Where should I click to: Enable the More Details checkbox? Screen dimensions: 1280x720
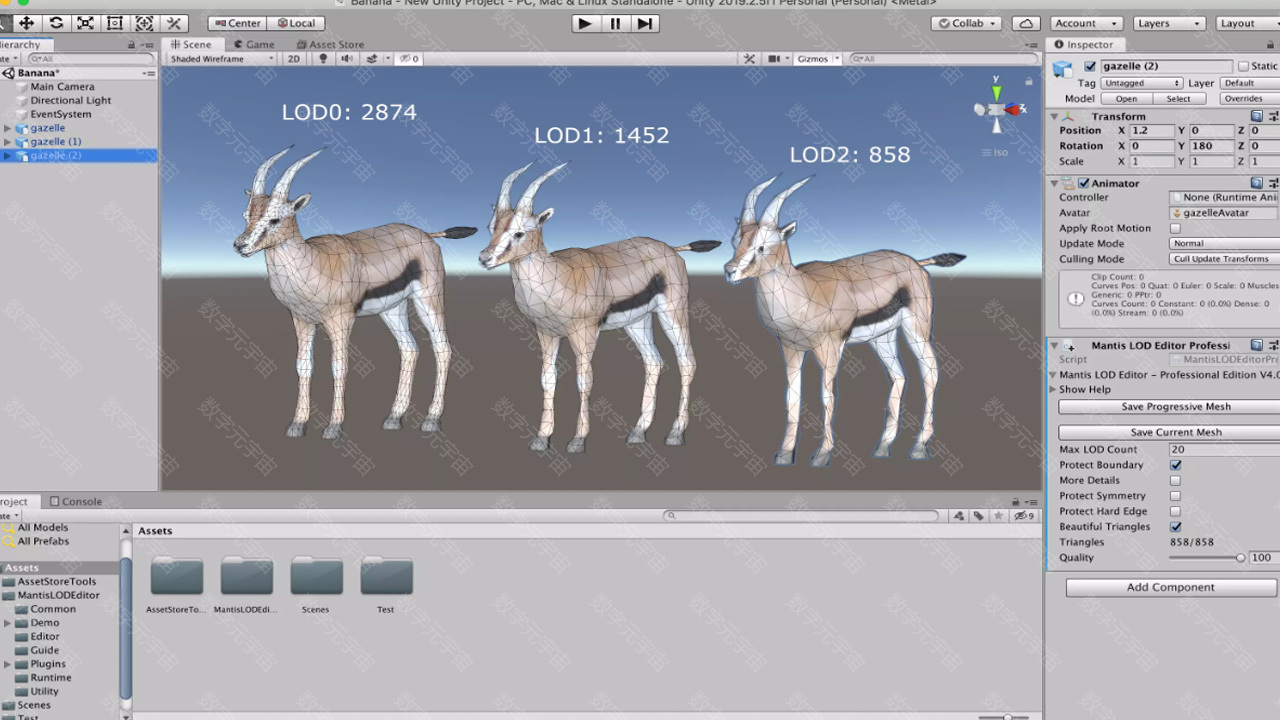tap(1175, 480)
